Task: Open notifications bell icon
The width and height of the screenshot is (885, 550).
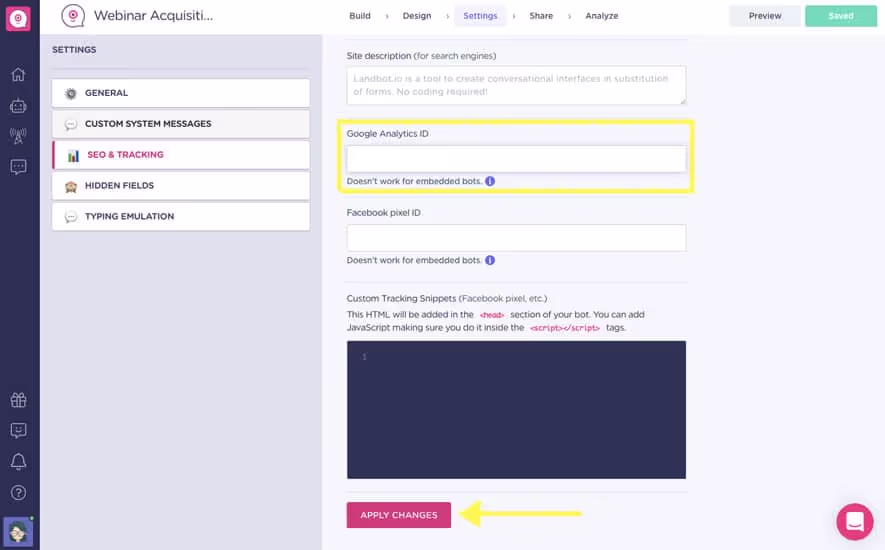Action: (18, 462)
